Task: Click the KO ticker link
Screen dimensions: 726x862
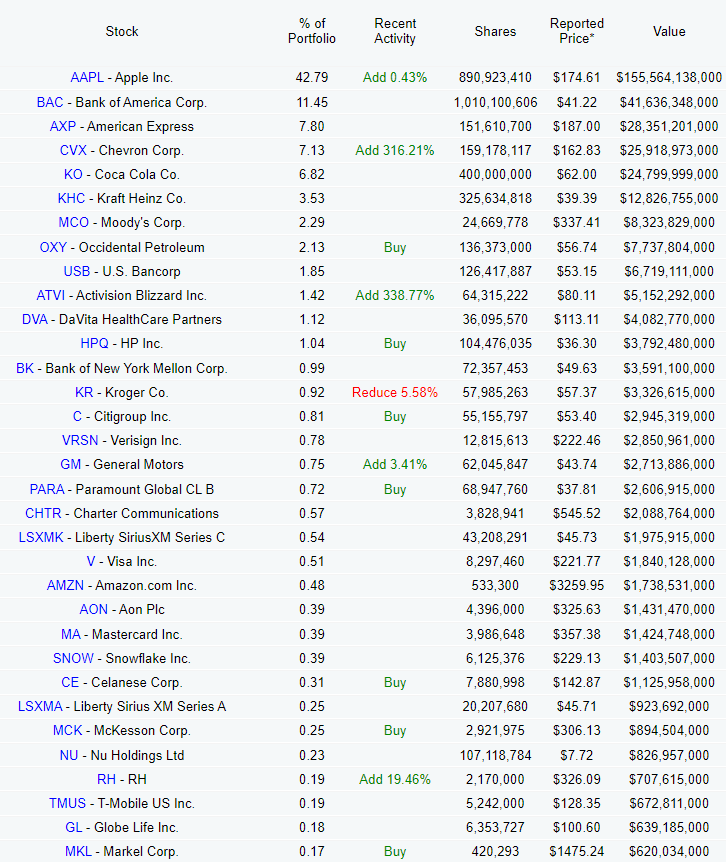Action: click(x=73, y=175)
